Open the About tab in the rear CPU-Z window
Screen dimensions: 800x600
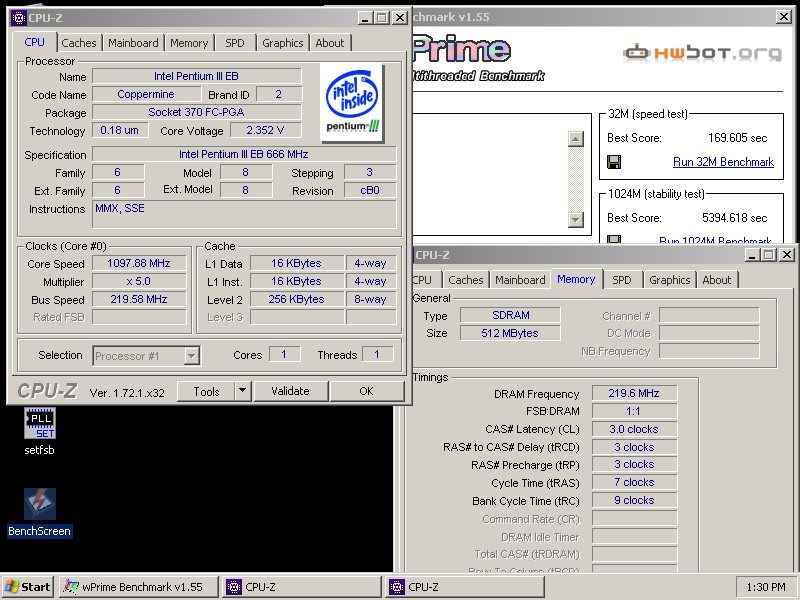[x=716, y=280]
